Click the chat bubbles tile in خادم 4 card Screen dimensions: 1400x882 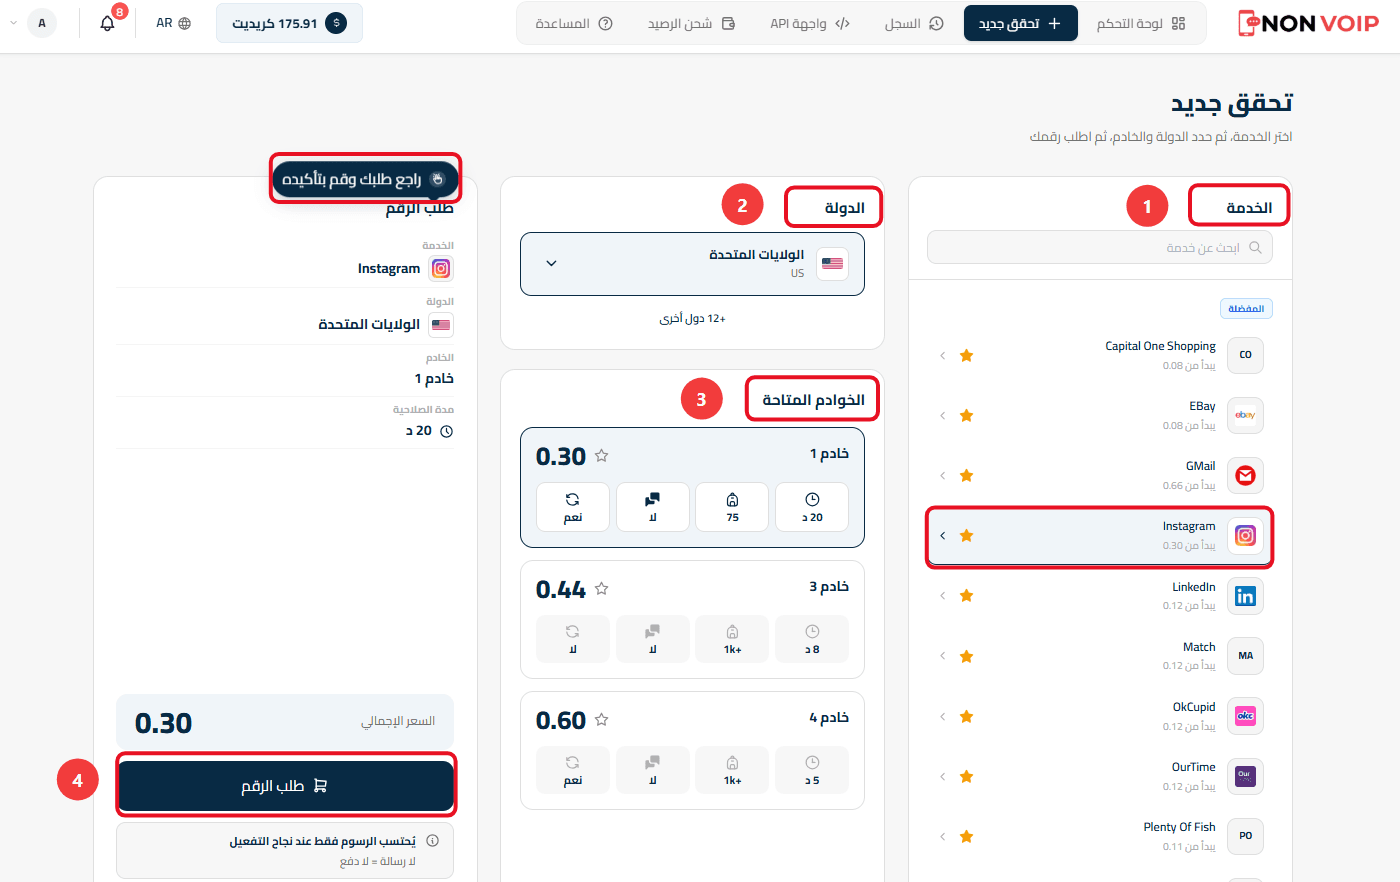coord(653,770)
